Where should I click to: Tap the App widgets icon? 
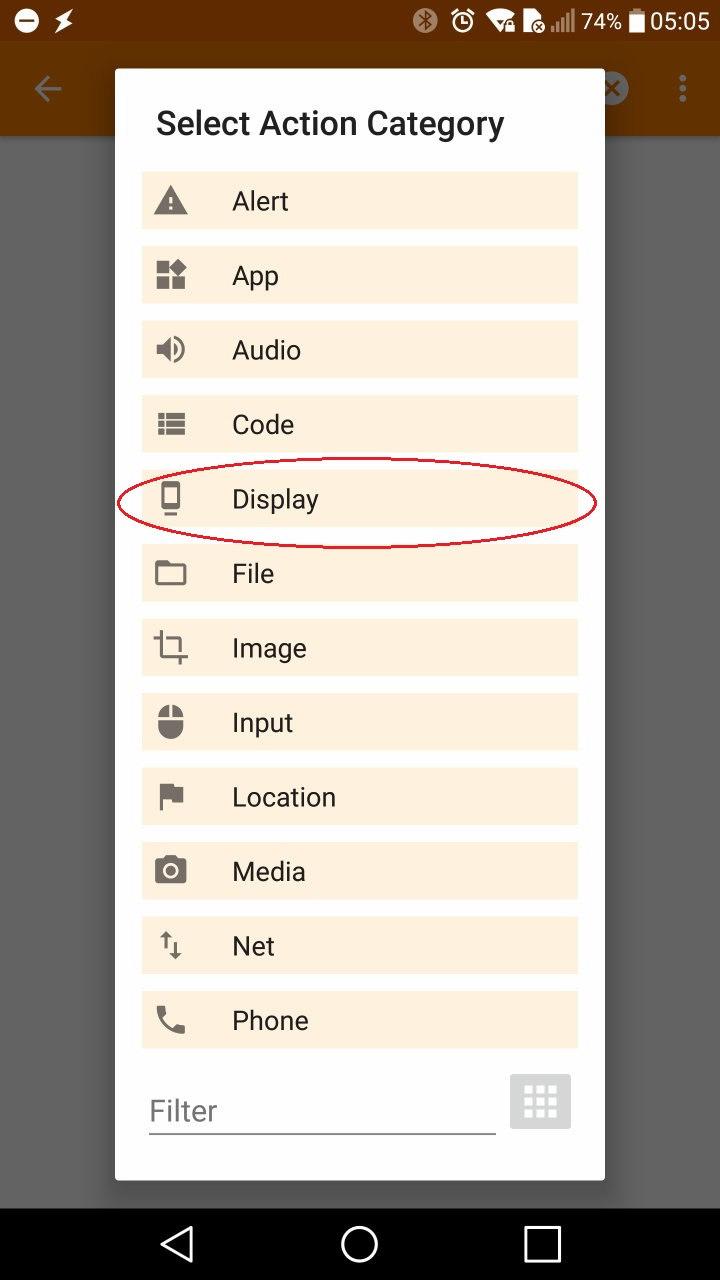171,275
